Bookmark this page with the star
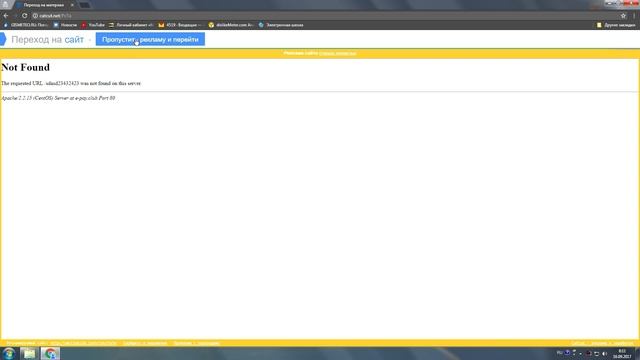 point(623,16)
